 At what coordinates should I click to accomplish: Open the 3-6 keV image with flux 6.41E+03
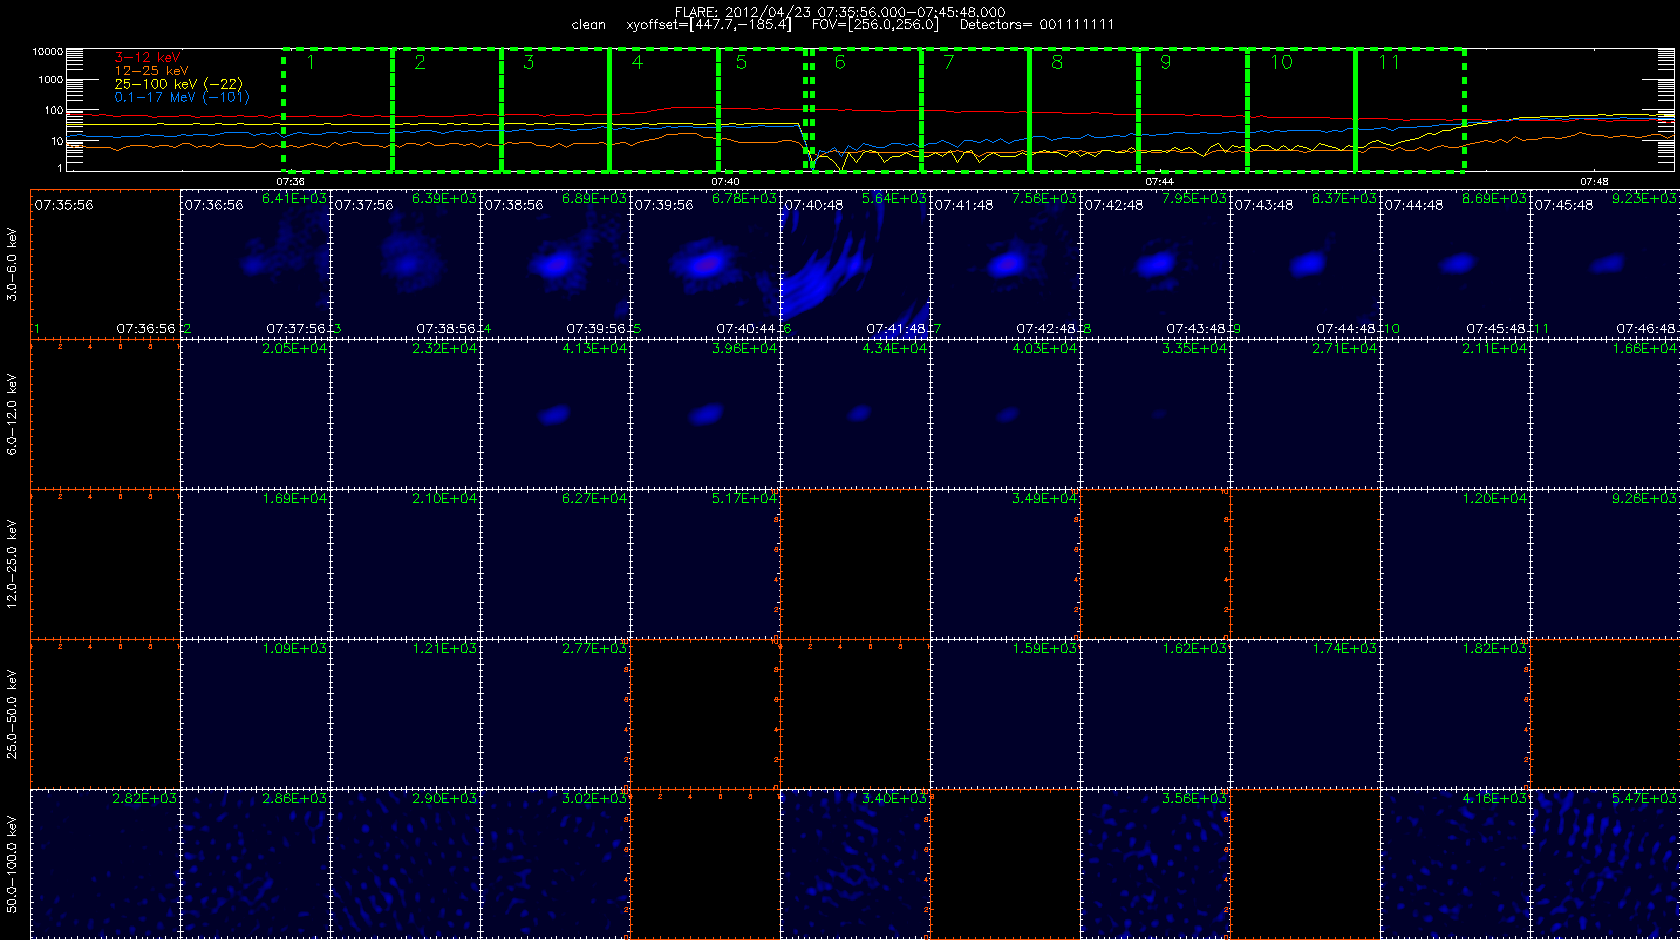(255, 264)
